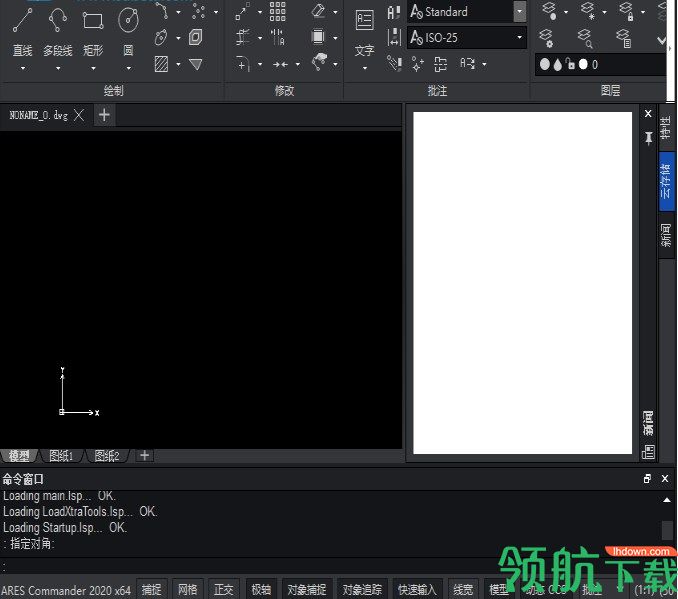Expand the 多段线 polyline options arrow
The width and height of the screenshot is (678, 599).
coord(58,68)
